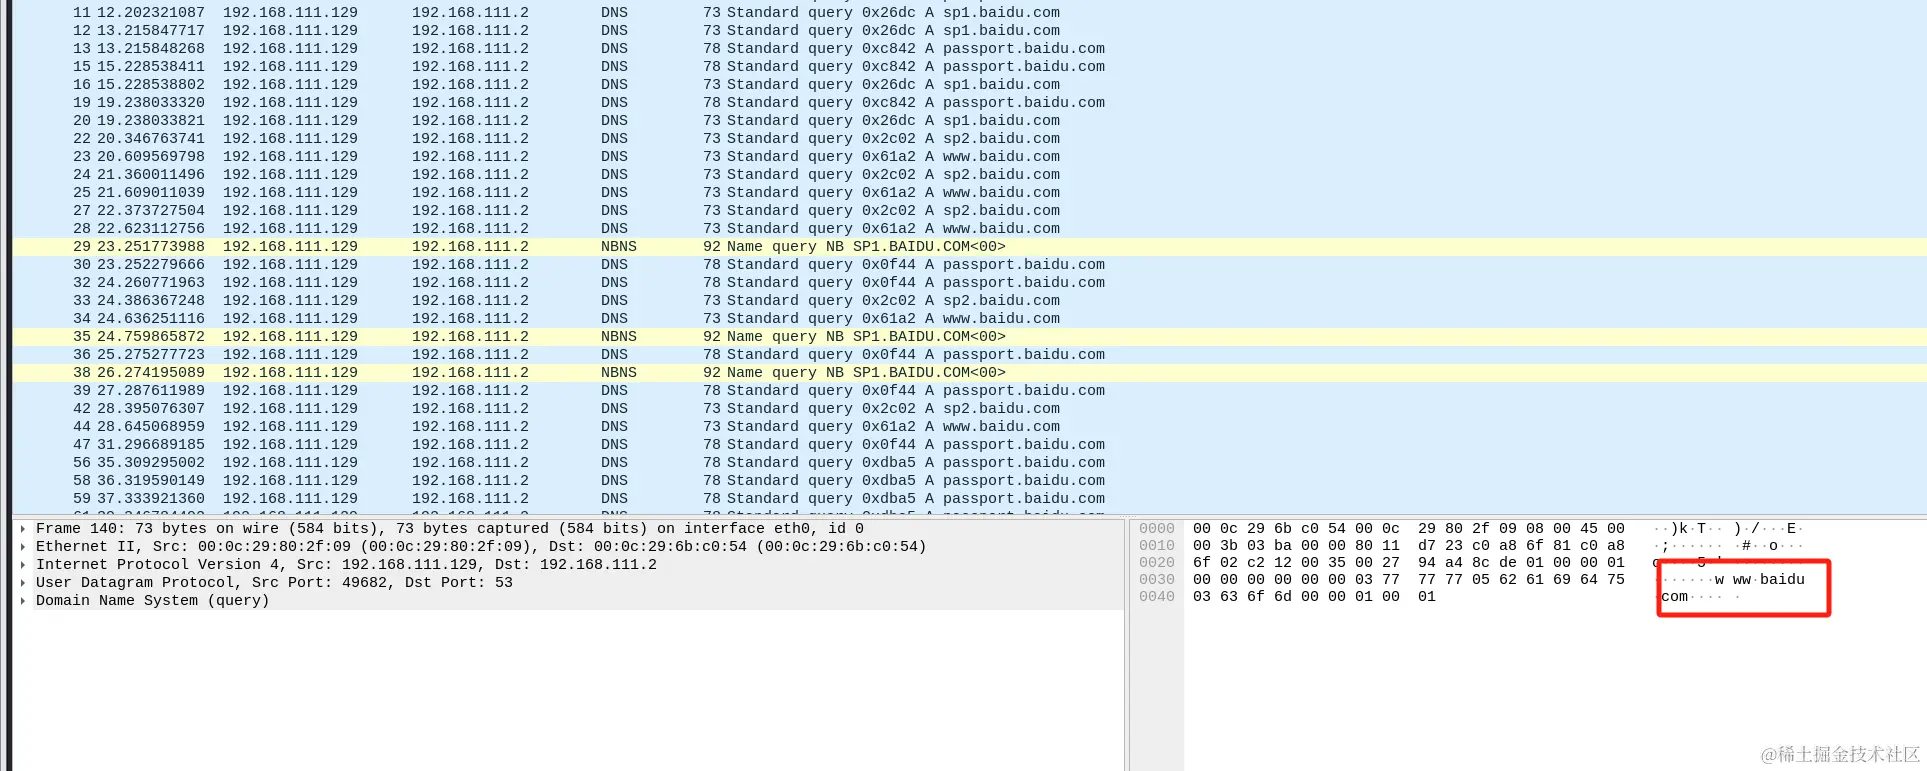This screenshot has height=771, width=1927.
Task: Select packet 32 at time 24.260771963
Action: tap(970, 283)
